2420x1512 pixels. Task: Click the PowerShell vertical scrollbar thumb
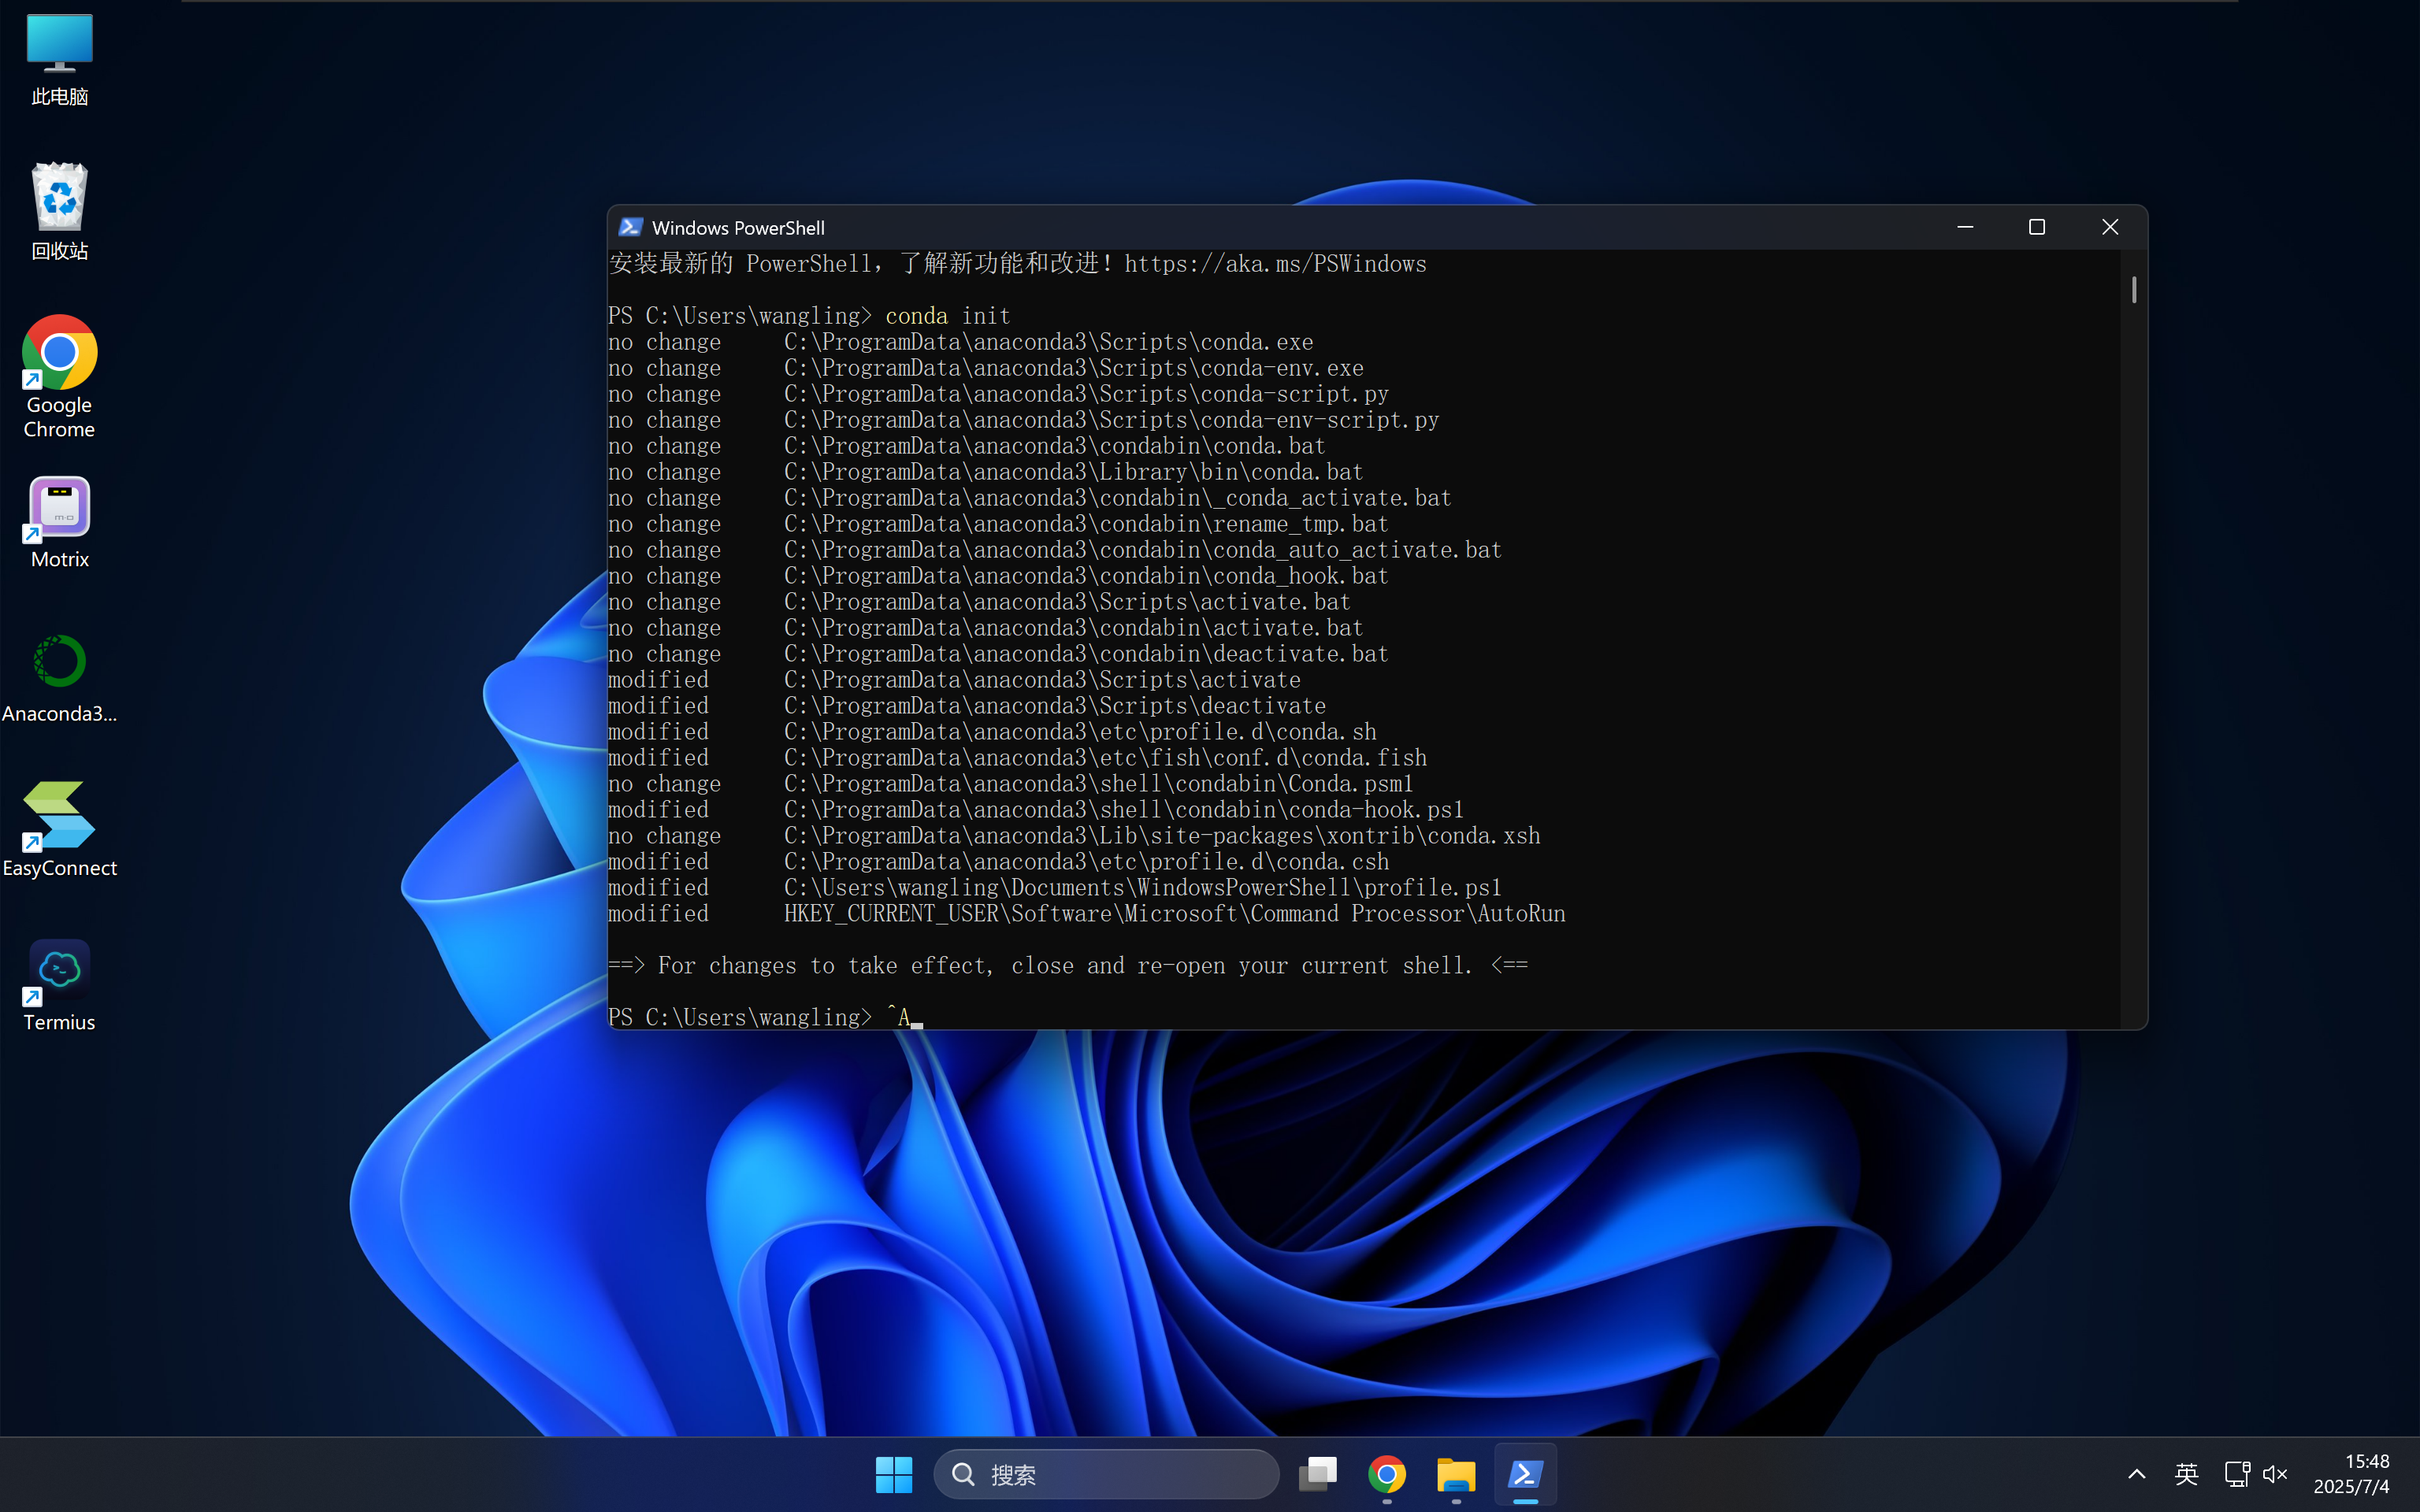point(2134,290)
